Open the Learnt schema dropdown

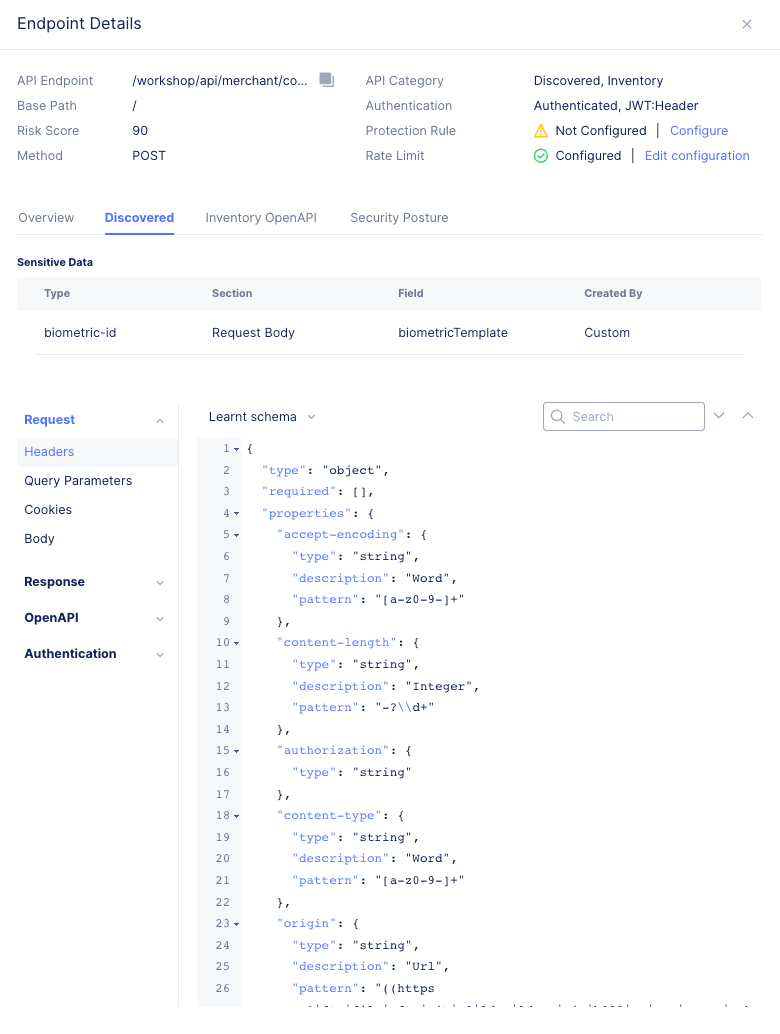pos(262,416)
